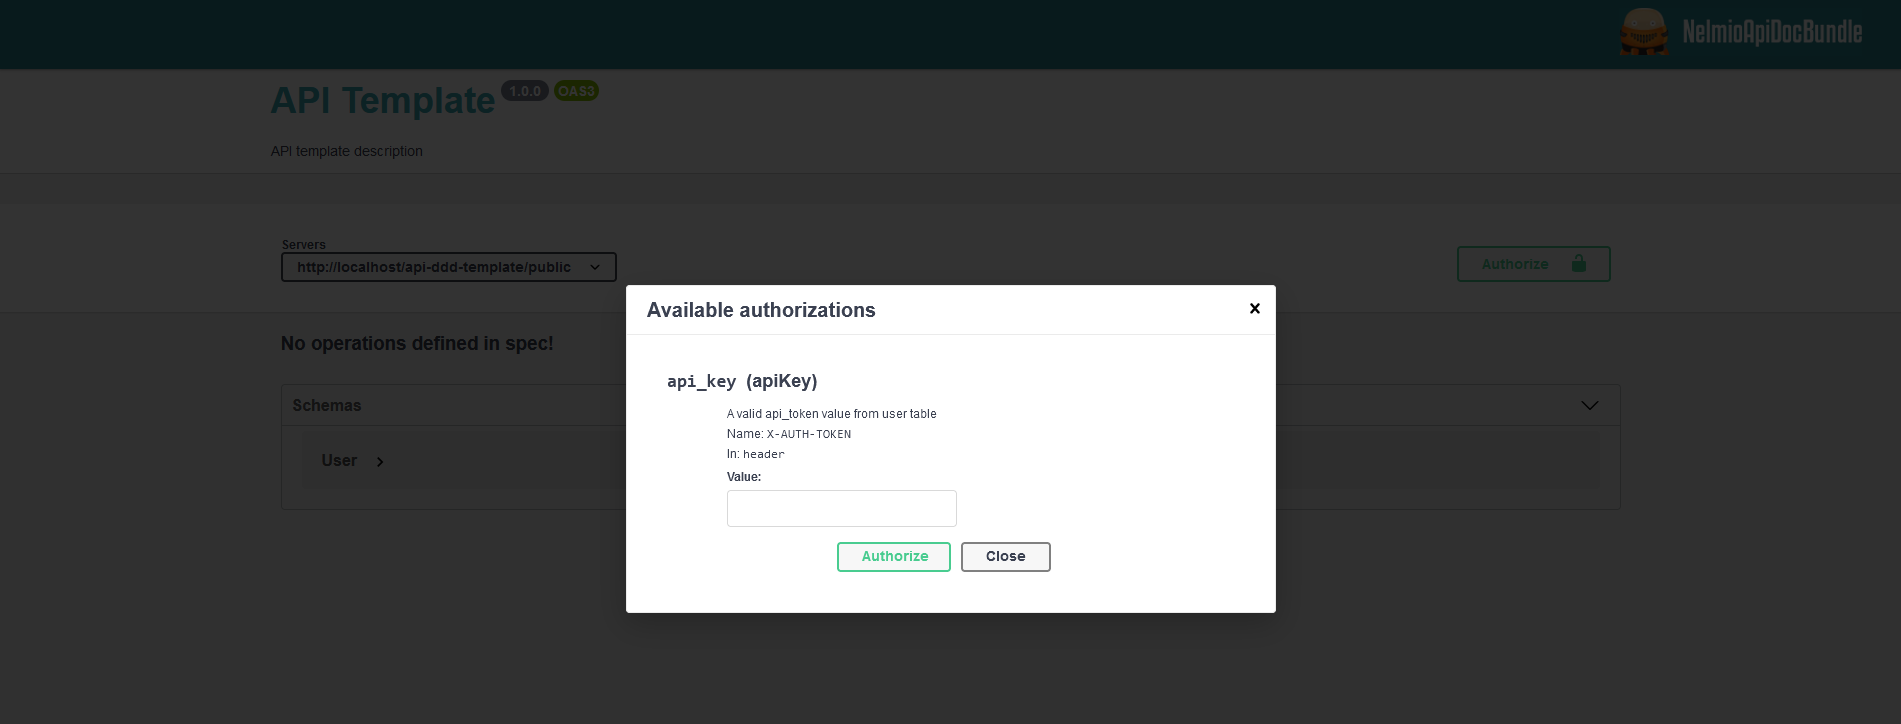Click the API Template title
Screen dimensions: 1901x724
pyautogui.click(x=383, y=100)
